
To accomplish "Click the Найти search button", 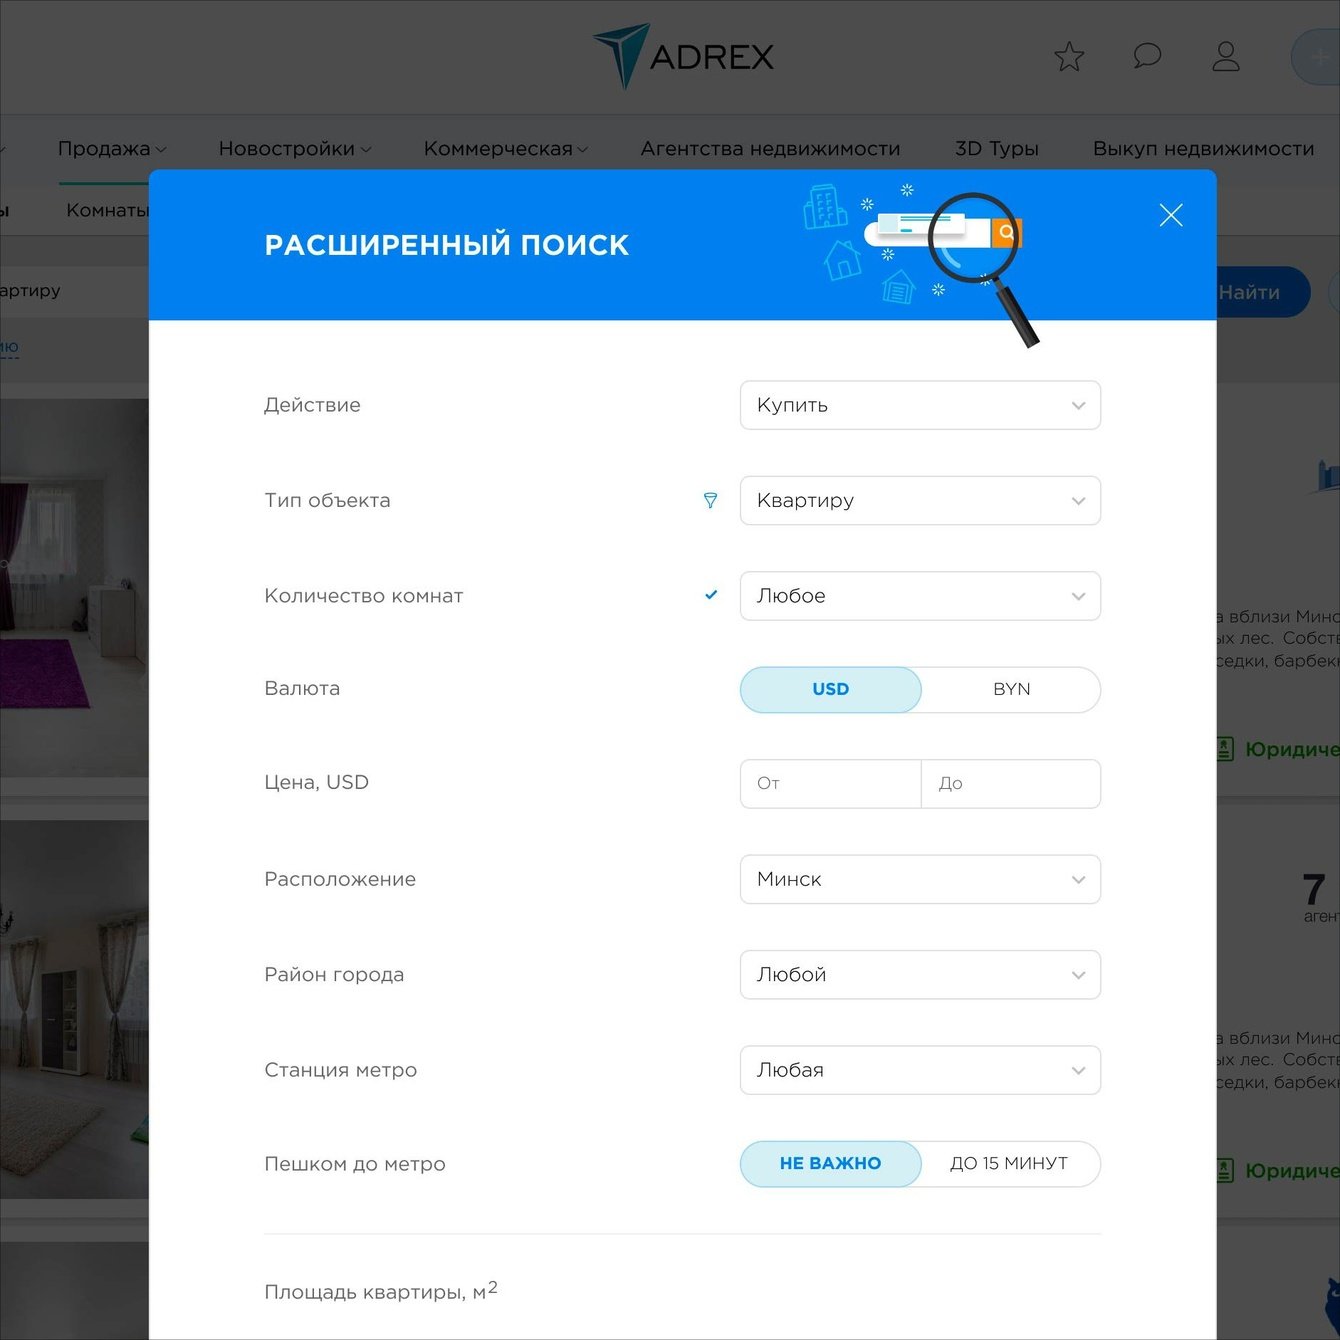I will coord(1262,292).
